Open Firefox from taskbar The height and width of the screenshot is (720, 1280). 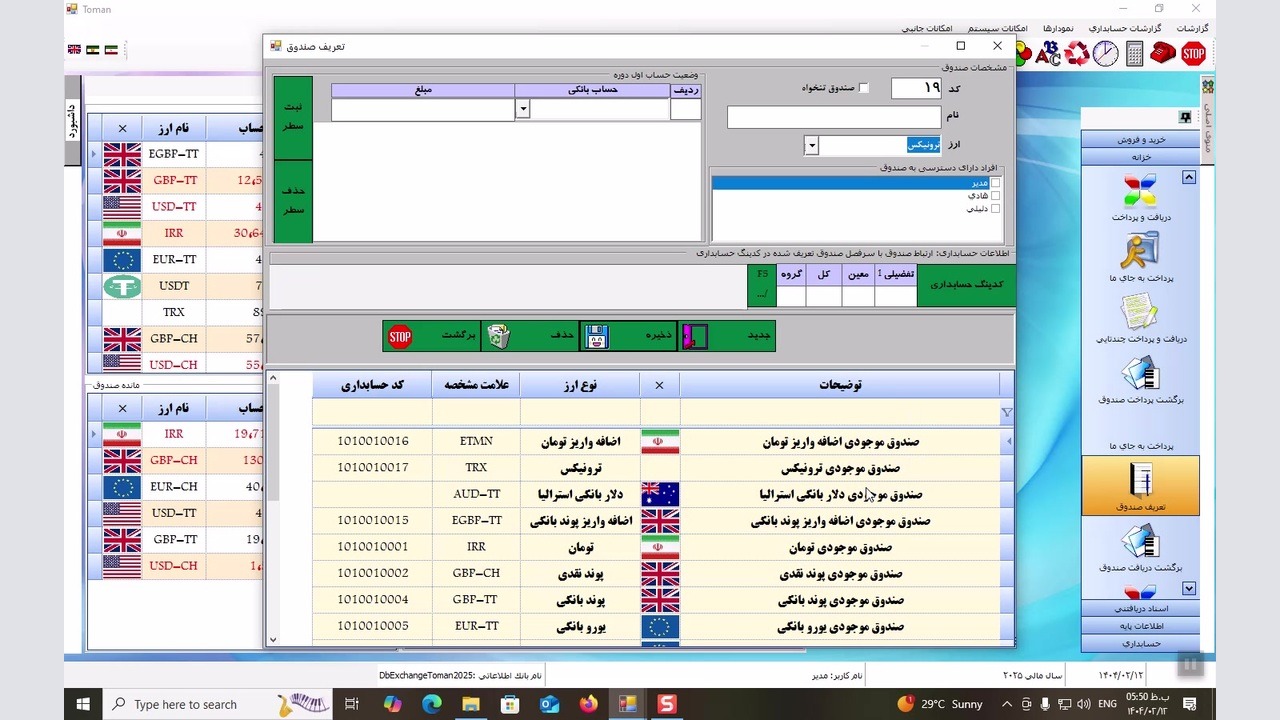click(588, 704)
